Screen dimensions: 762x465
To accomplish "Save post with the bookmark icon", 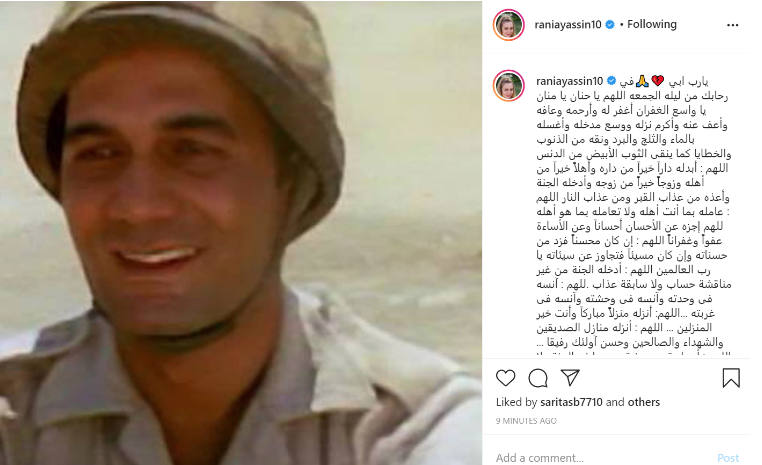I will [x=731, y=378].
